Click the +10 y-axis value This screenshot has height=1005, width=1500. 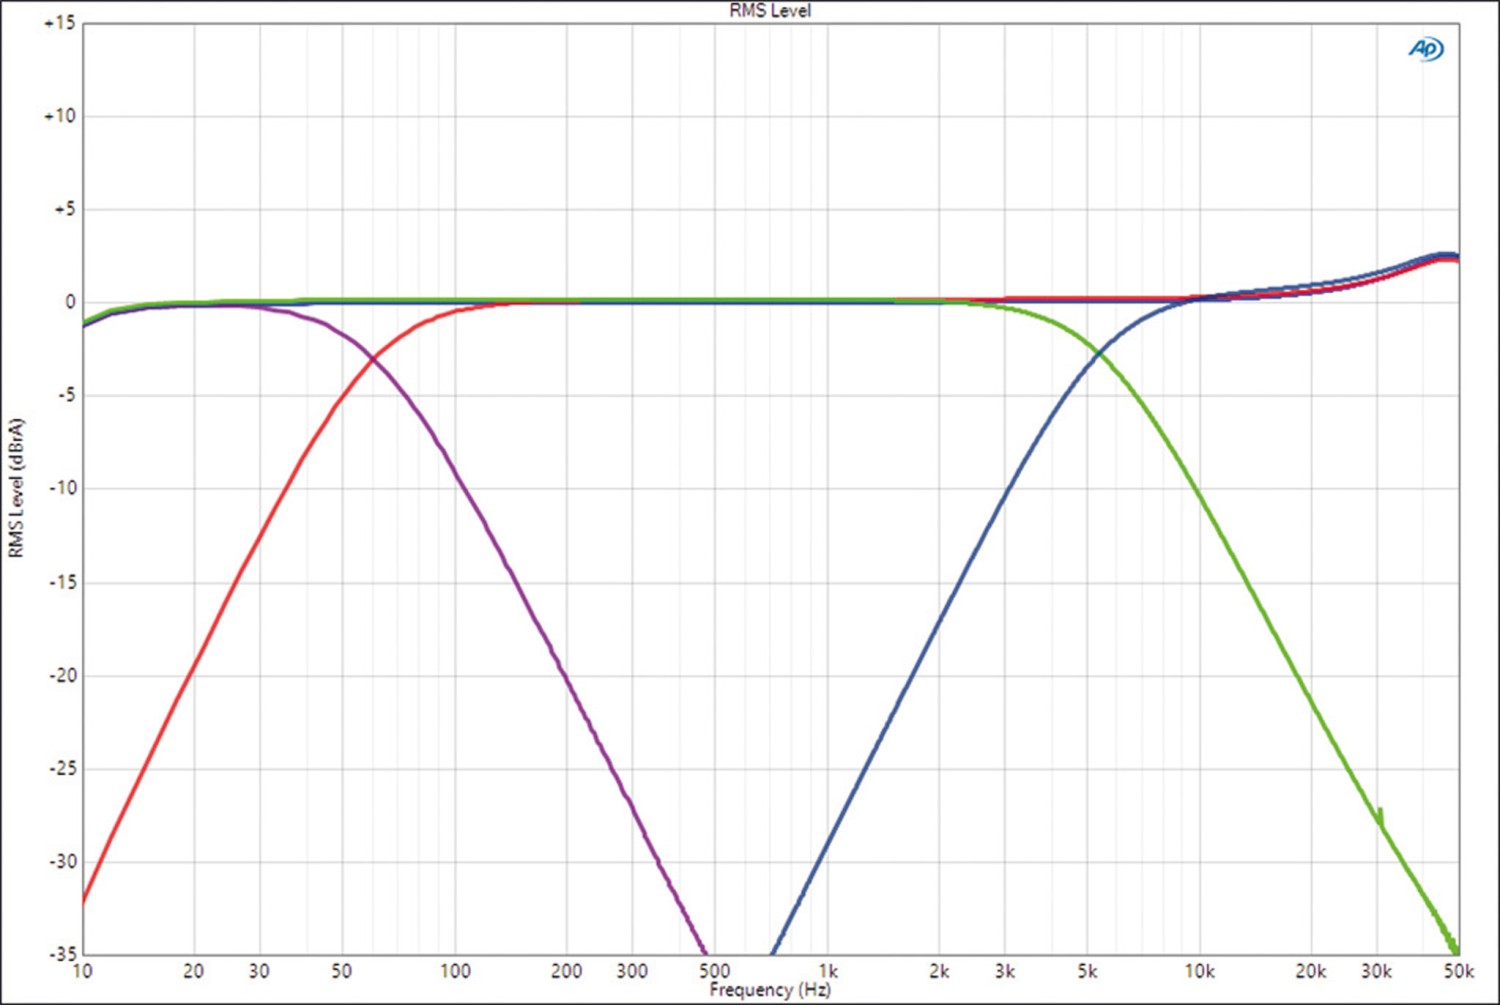click(x=60, y=116)
